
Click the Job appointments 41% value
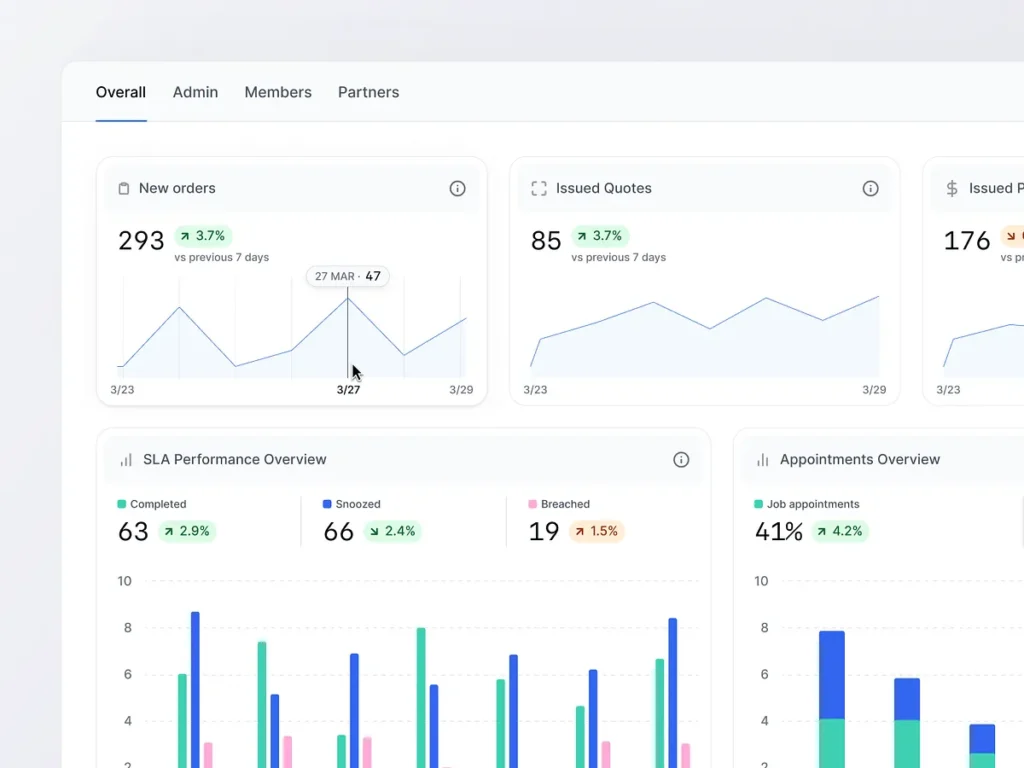(778, 532)
